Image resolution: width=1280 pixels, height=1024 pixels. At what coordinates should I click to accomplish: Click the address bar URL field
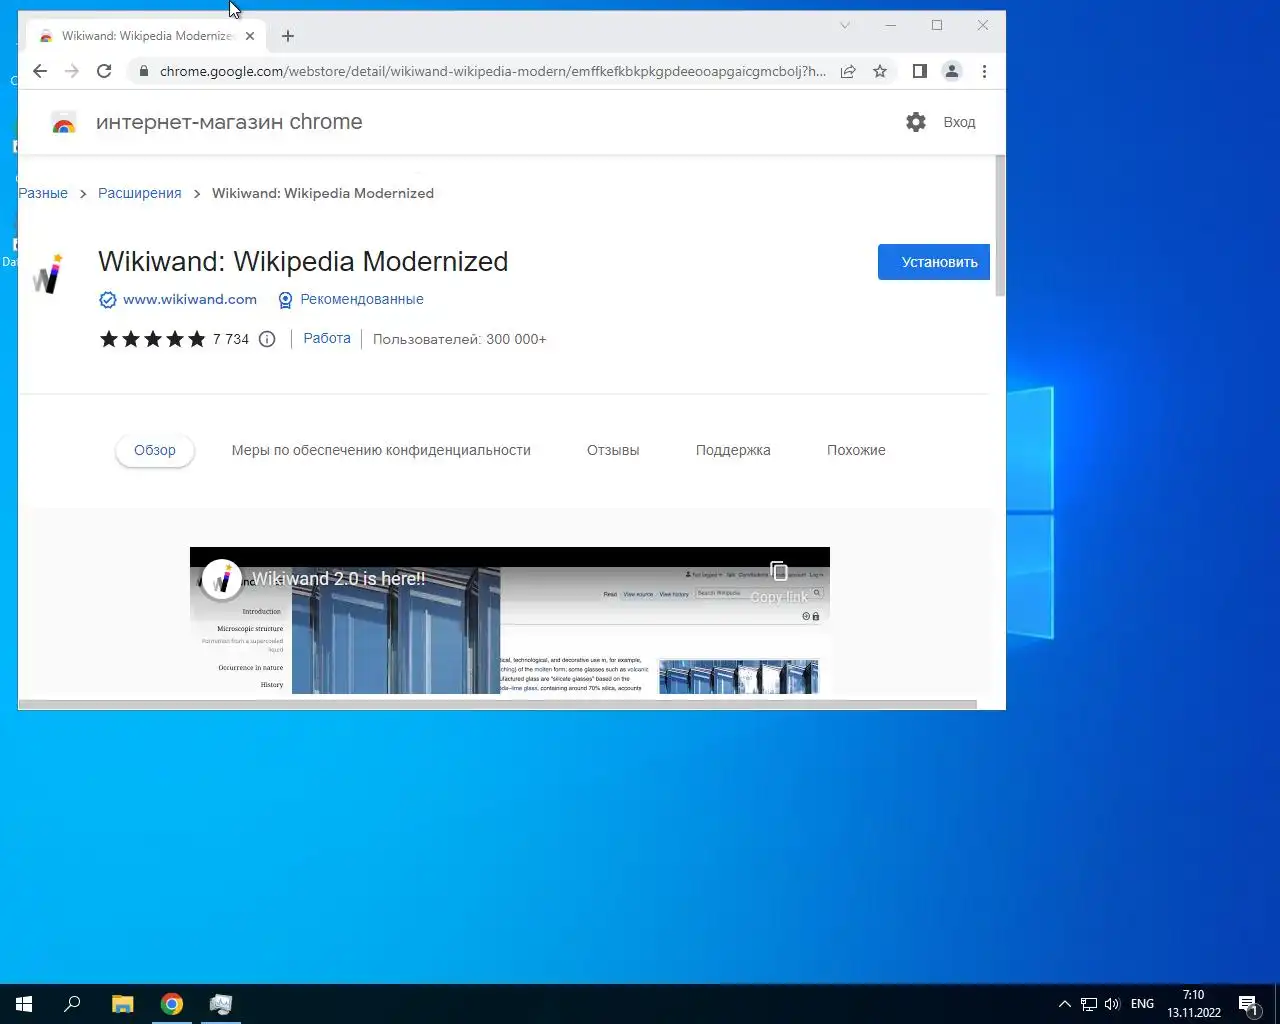[x=492, y=71]
